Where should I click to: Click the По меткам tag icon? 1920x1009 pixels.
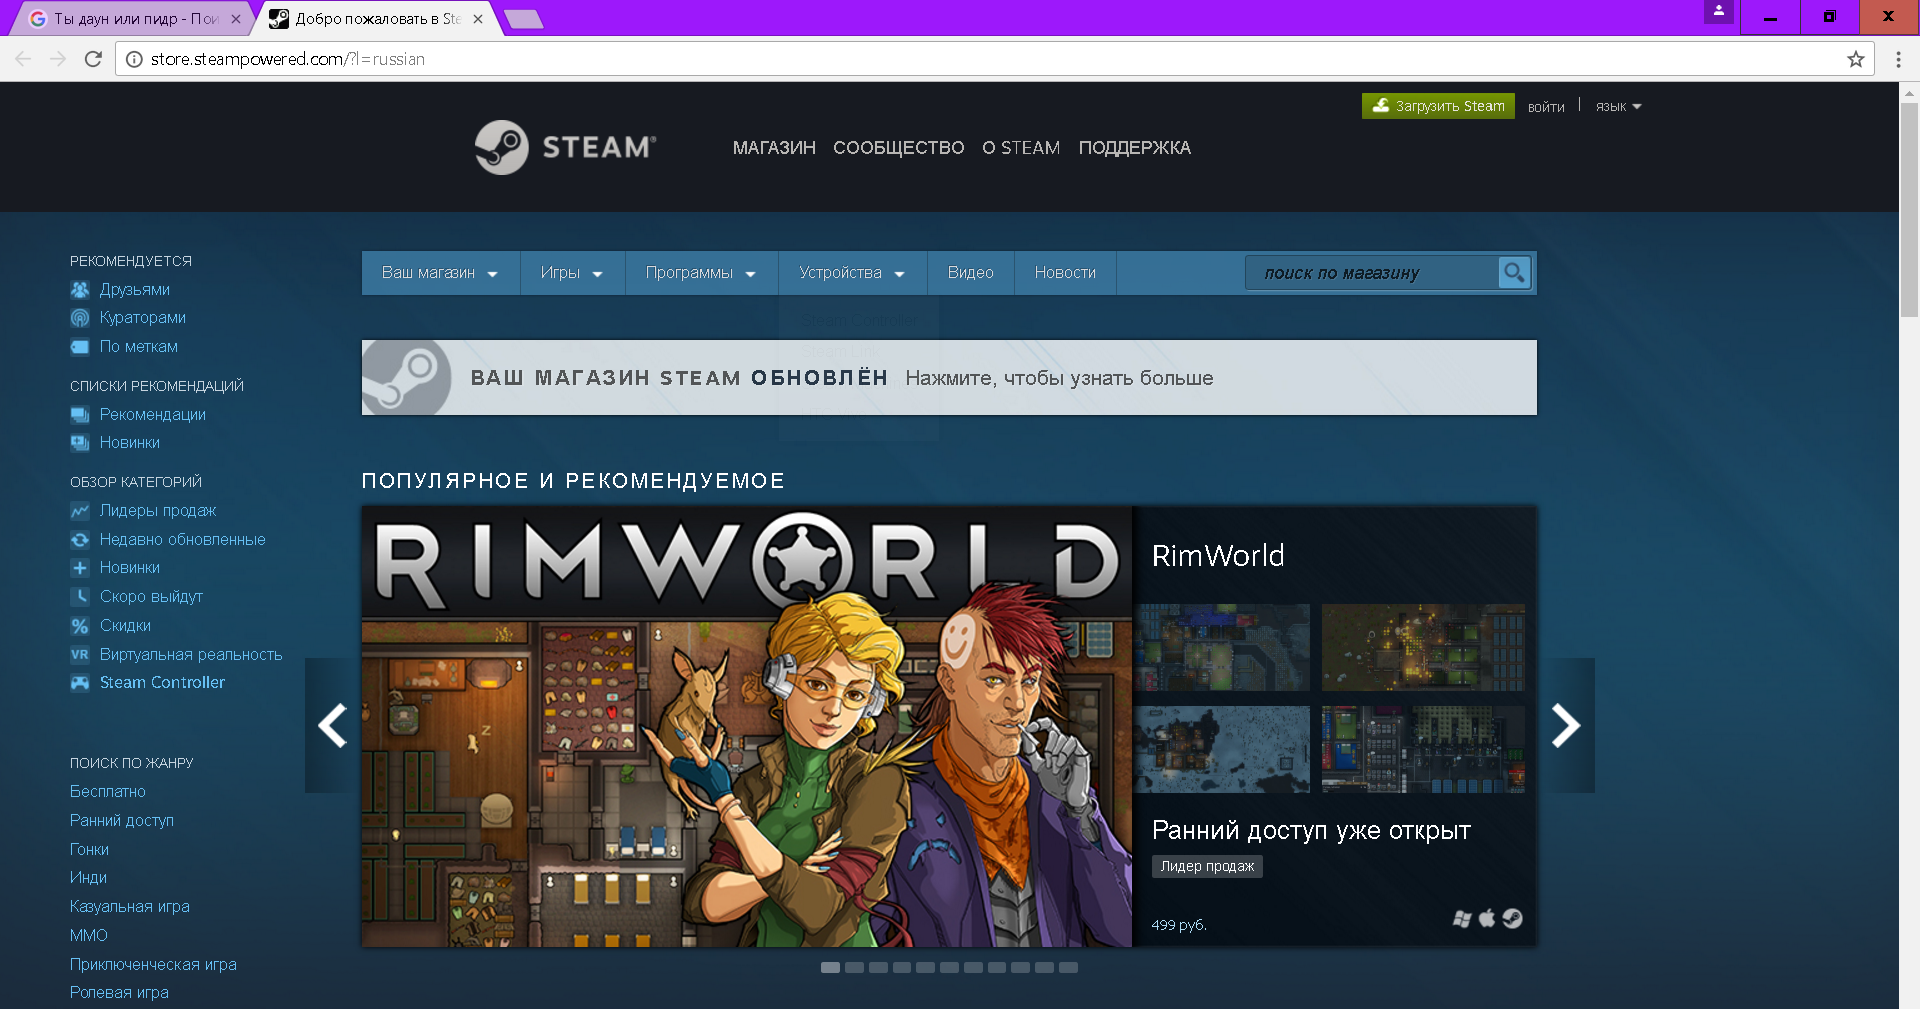(x=80, y=347)
